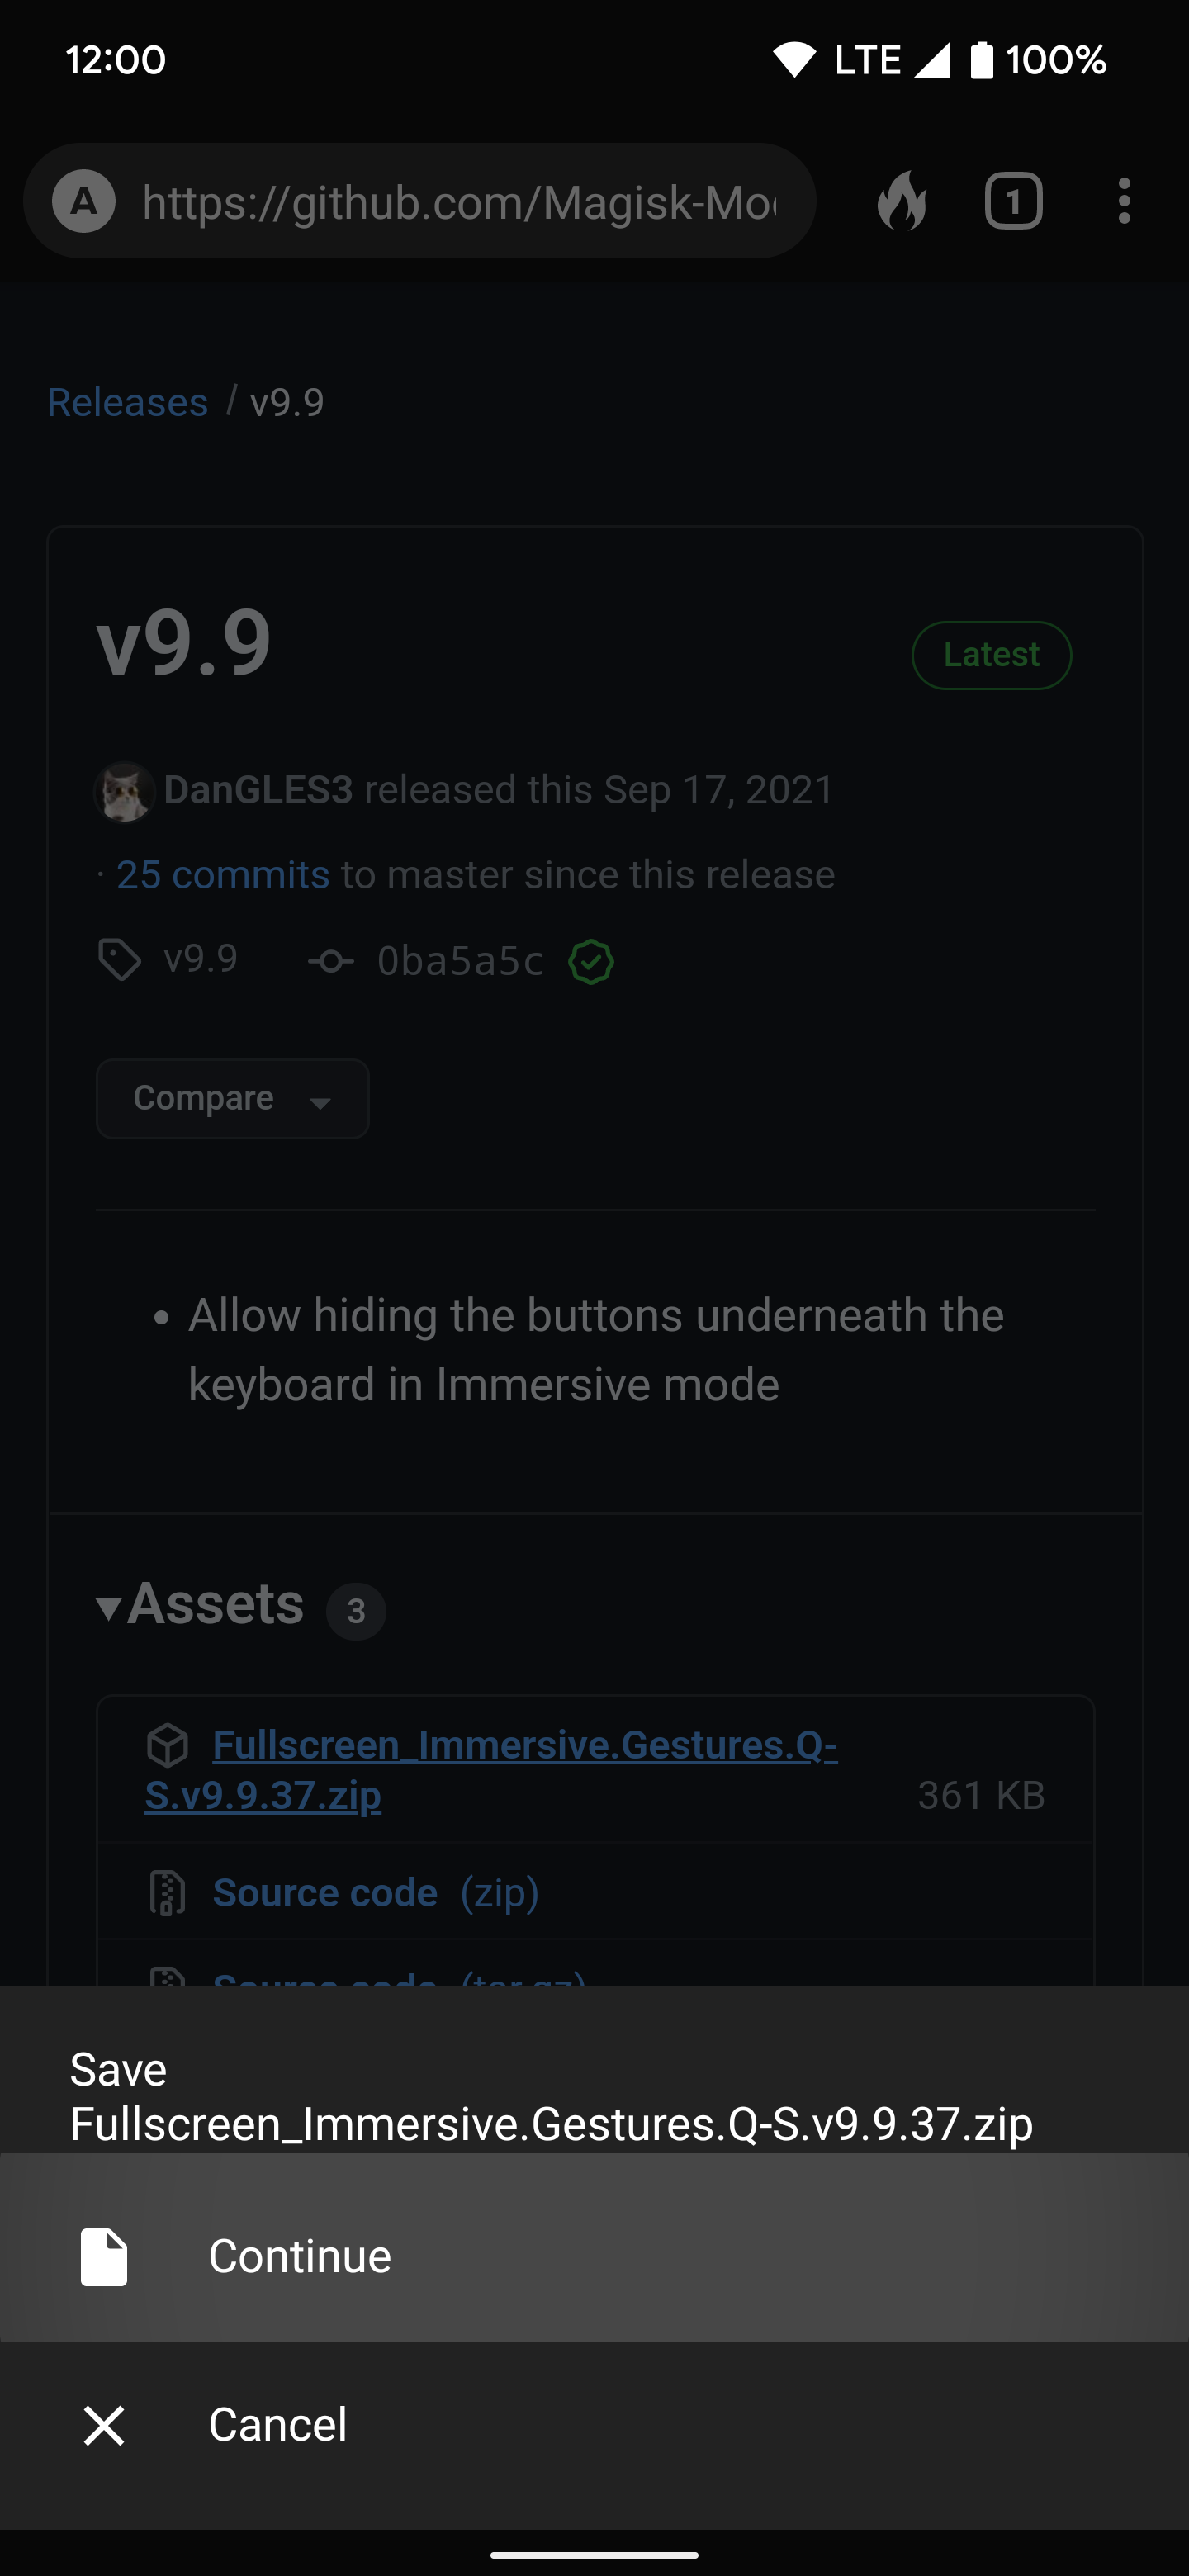Tap the fire clear-data icon

tap(901, 201)
